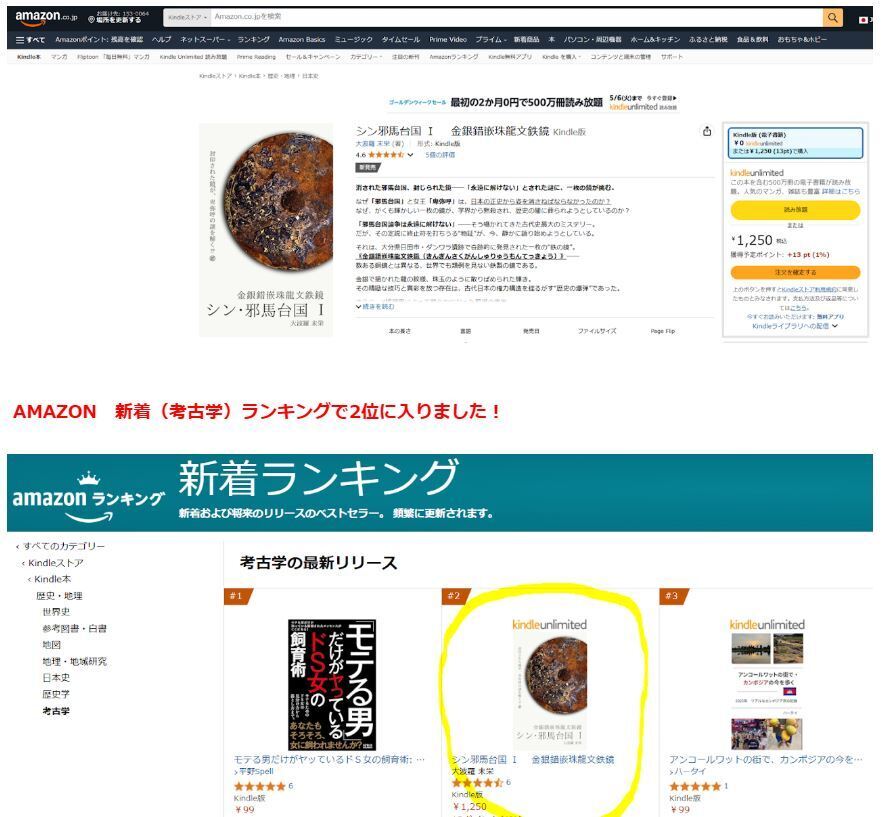Open the Kindleストア search category dropdown
886x817 pixels.
(187, 18)
